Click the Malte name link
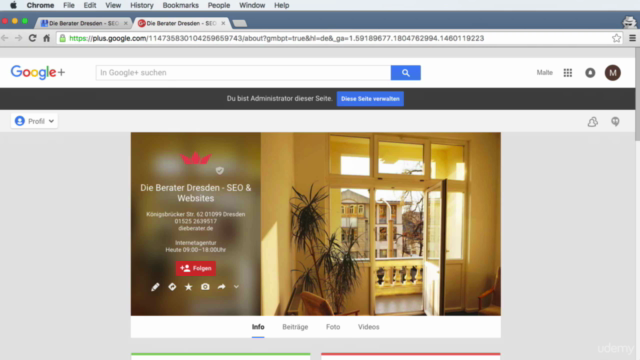The image size is (640, 360). (544, 73)
